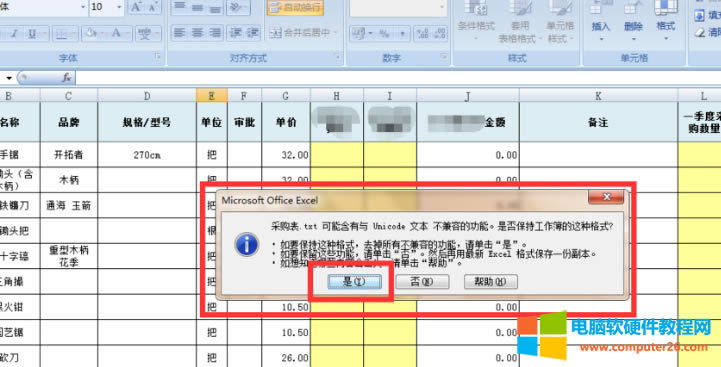Click the 是(Y) button in the Excel dialog
The width and height of the screenshot is (721, 367).
(354, 282)
